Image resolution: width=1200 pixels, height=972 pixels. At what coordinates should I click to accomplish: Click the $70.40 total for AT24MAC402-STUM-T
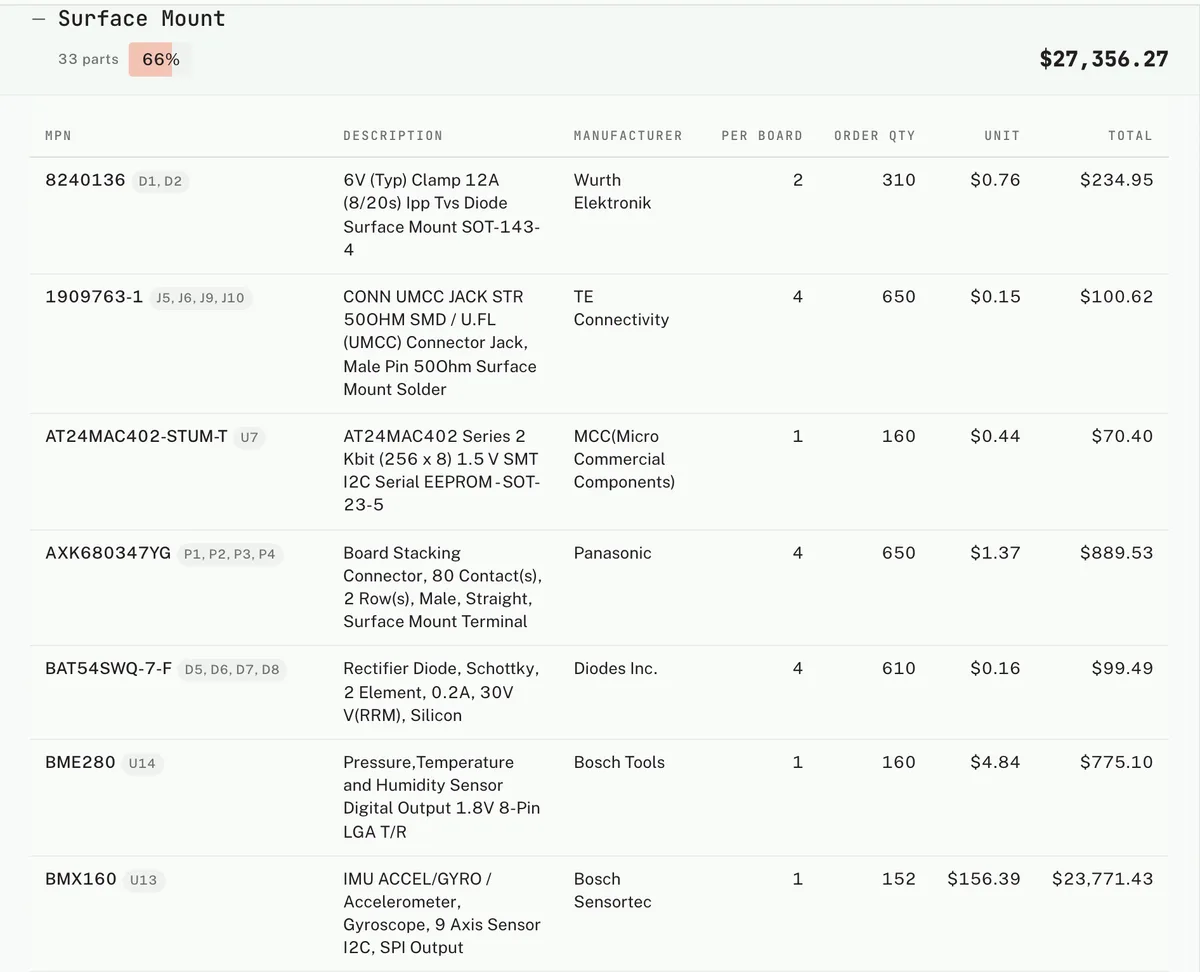click(1122, 436)
